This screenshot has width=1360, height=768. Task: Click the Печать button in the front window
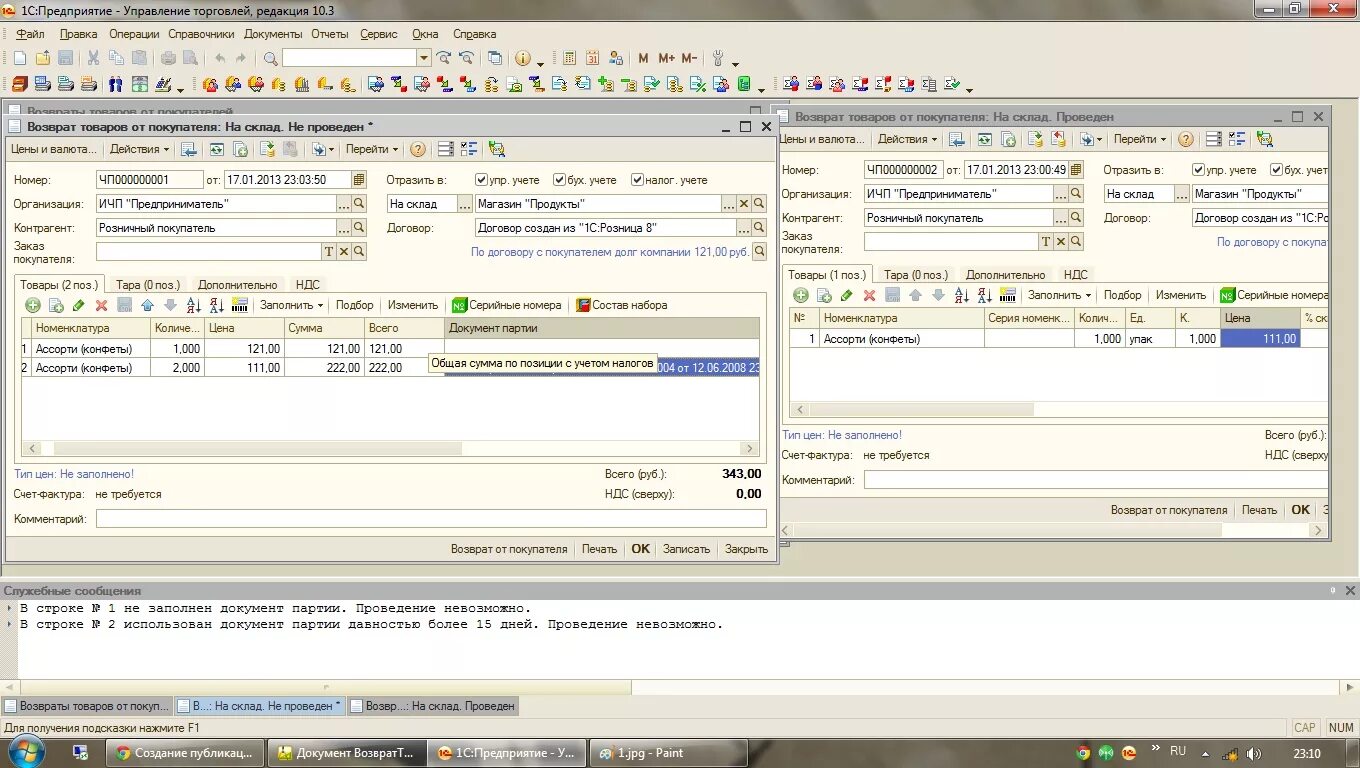(600, 549)
